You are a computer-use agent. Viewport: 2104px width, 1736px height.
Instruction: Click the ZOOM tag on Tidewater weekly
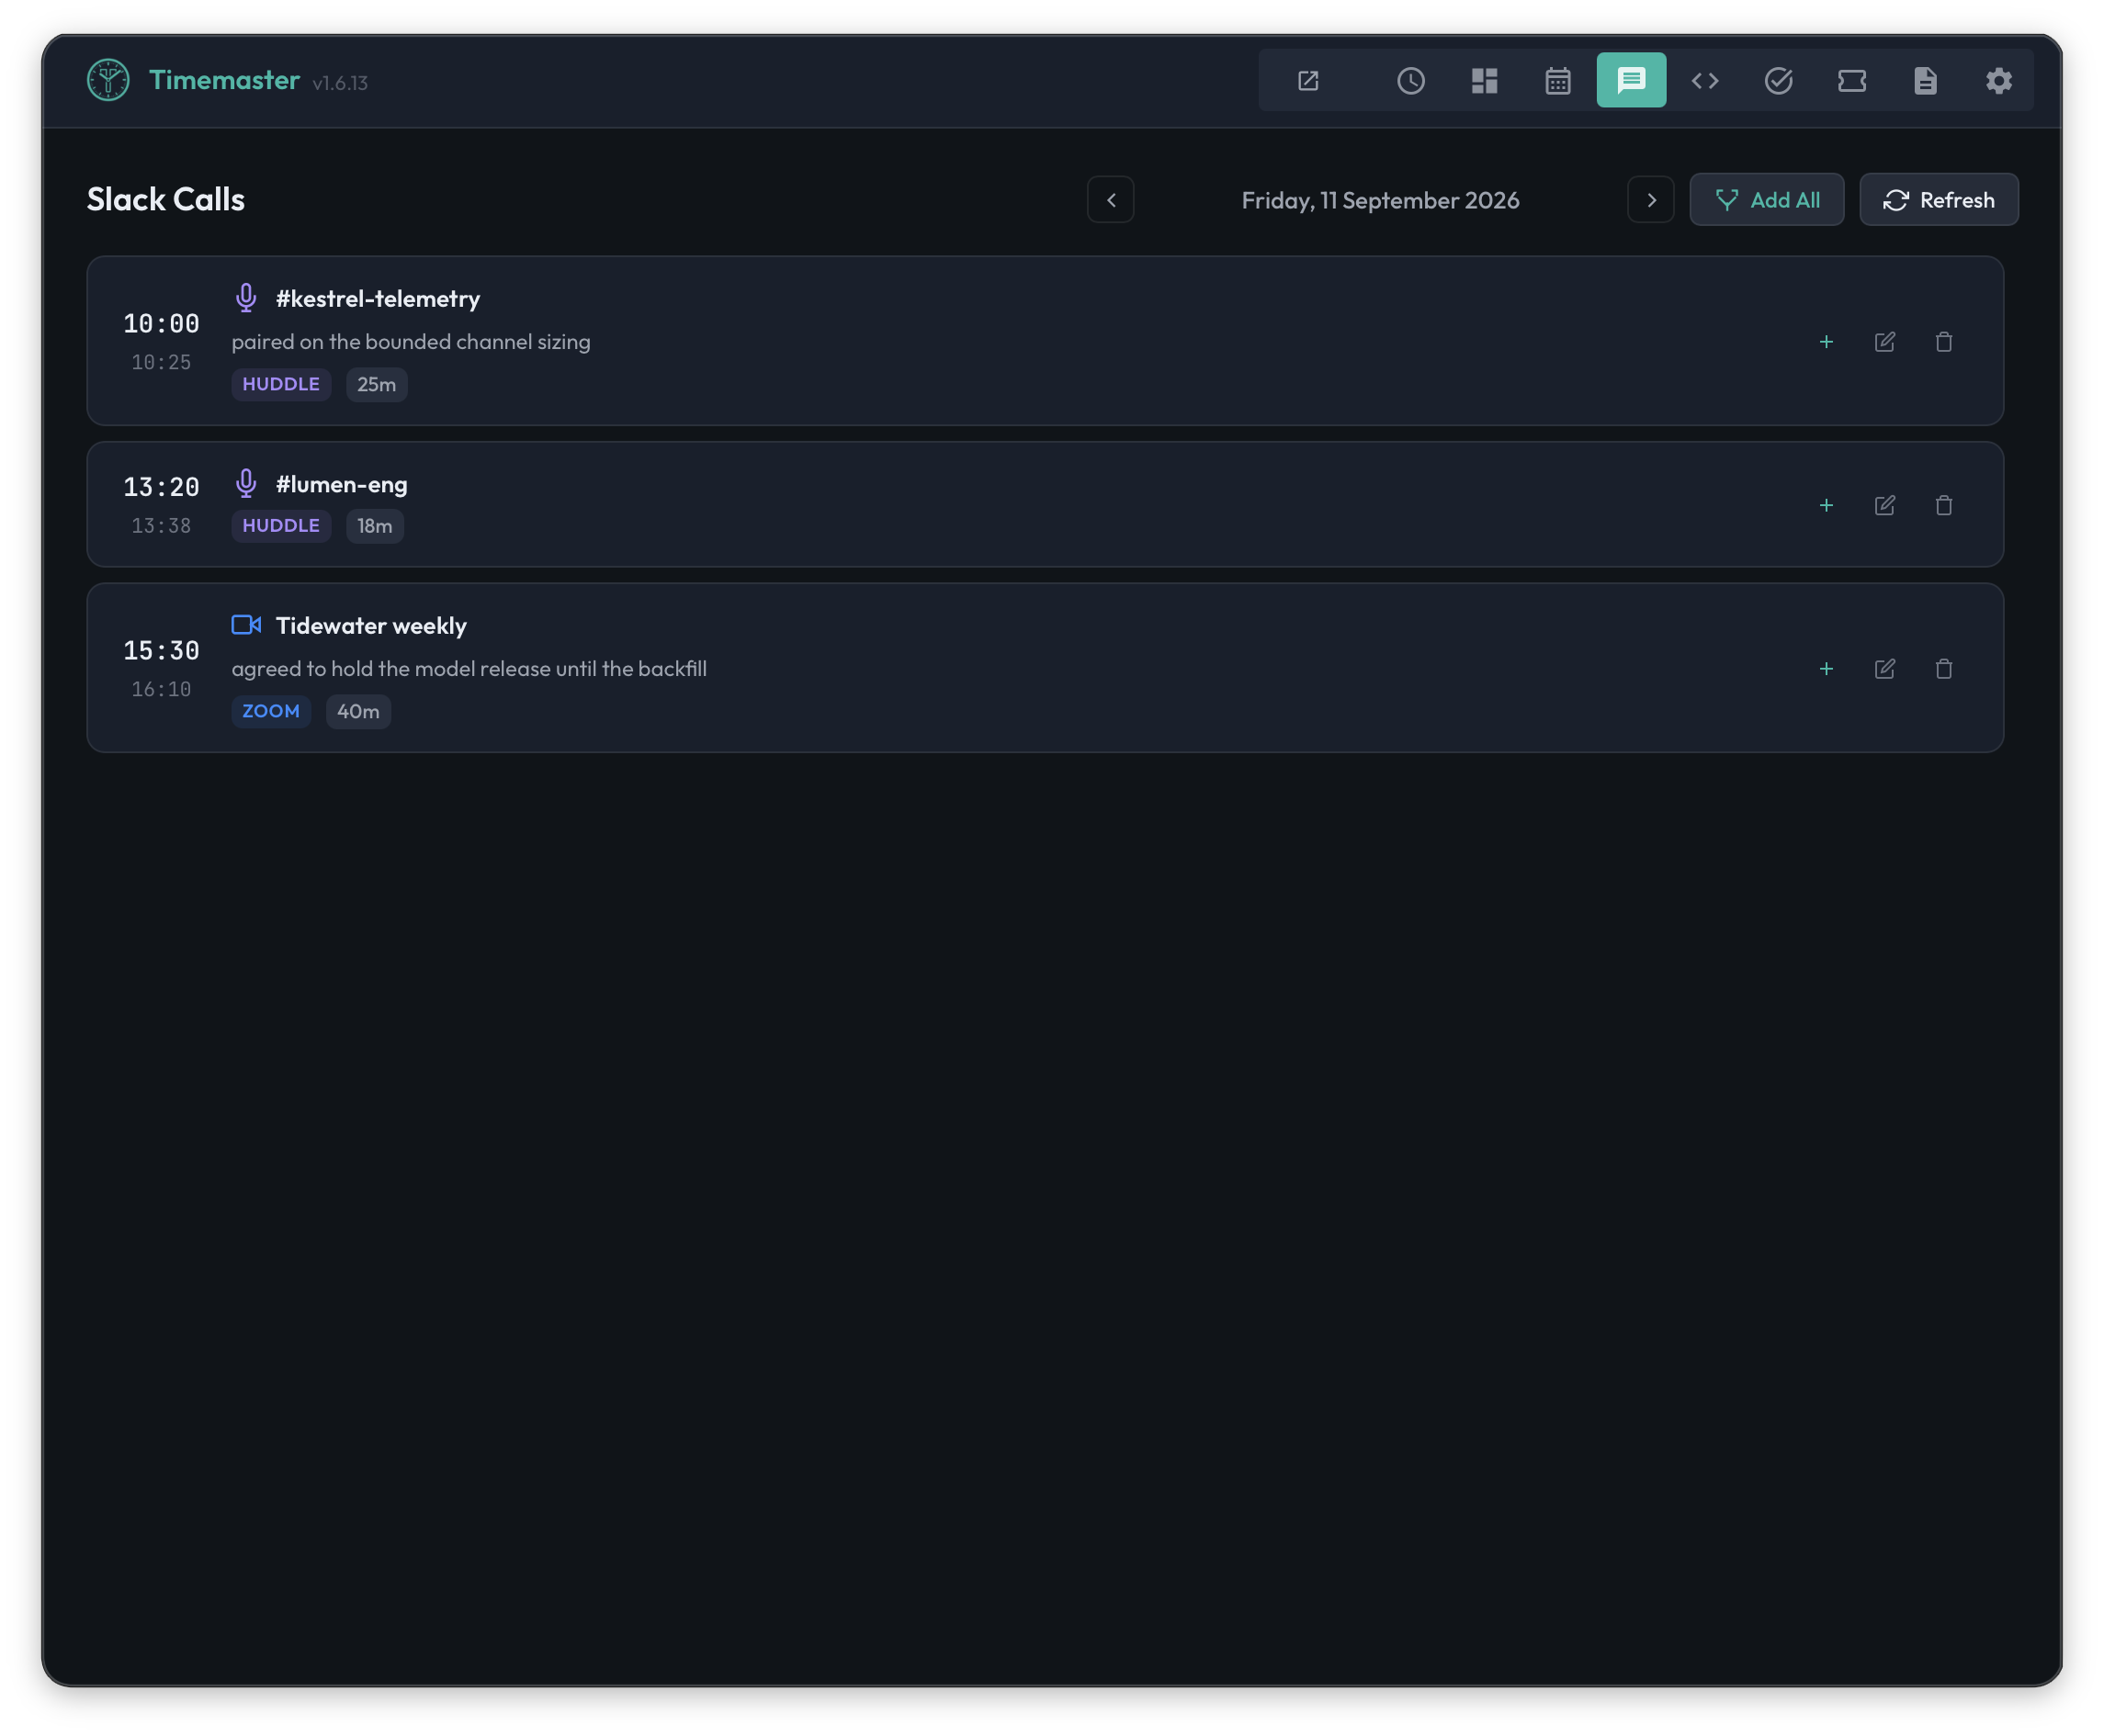coord(271,712)
